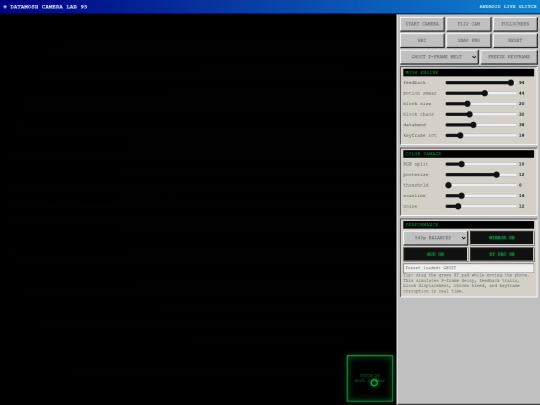Viewport: 540px width, 405px height.
Task: Adjust the posterize slider
Action: [x=481, y=175]
